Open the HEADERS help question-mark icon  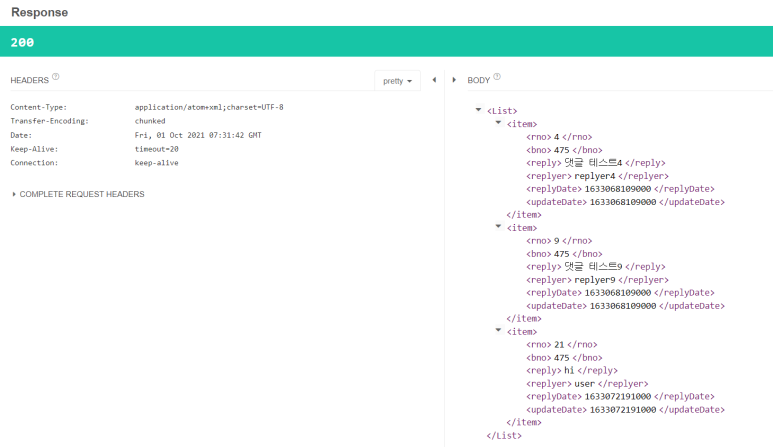tap(56, 76)
